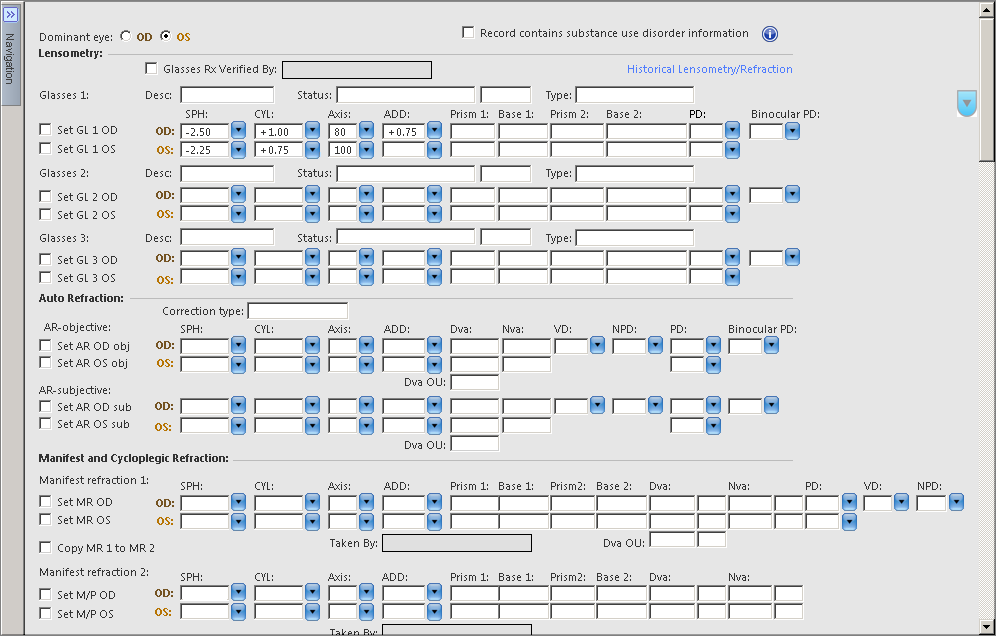Enable Copy MR 1 to MR 2
Viewport: 996px width, 636px height.
pos(45,547)
